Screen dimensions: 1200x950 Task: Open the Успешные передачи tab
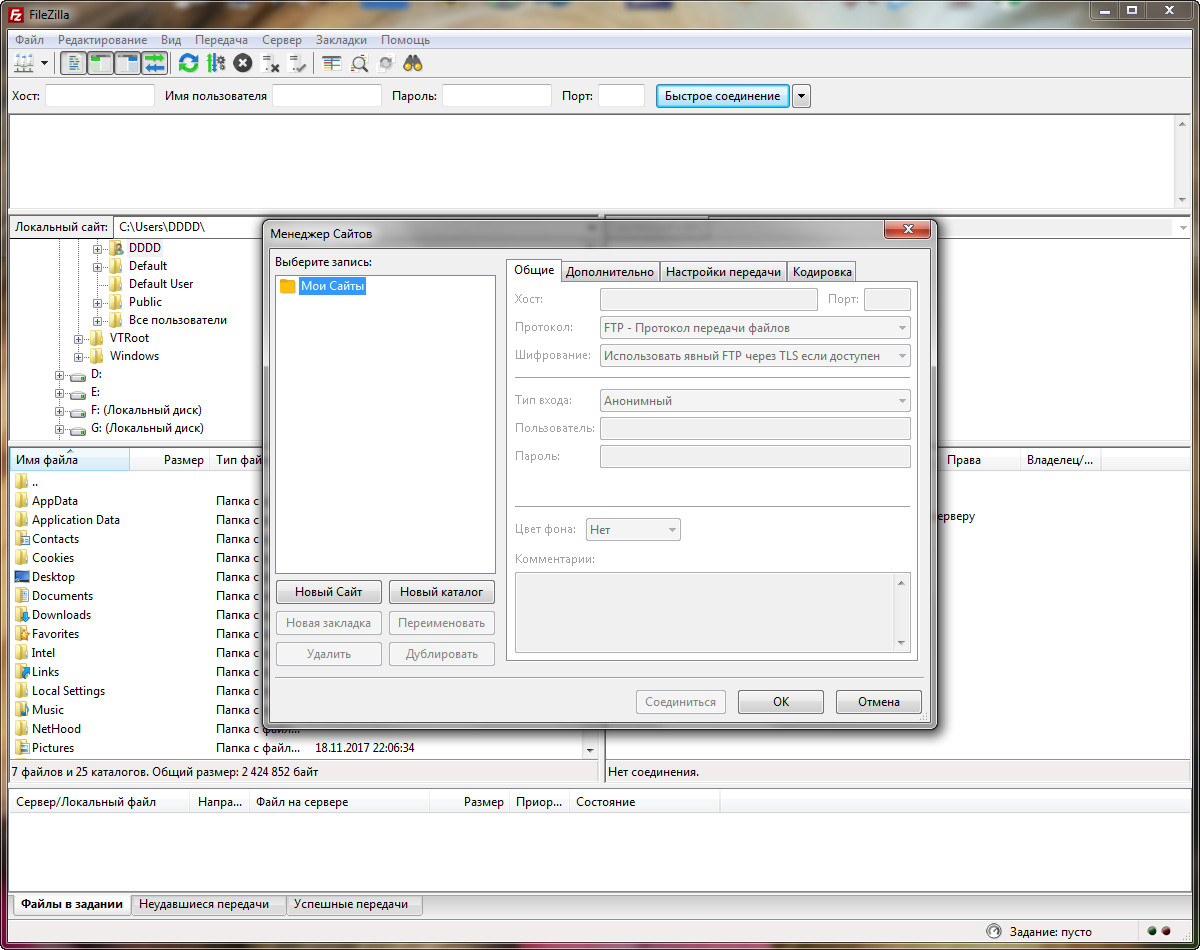coord(355,904)
